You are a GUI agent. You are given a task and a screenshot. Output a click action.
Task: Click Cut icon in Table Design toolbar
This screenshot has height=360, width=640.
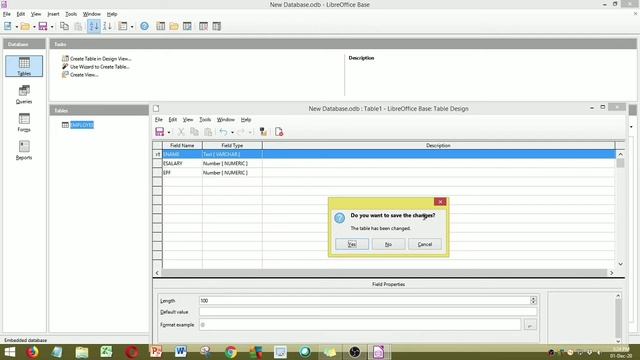[x=181, y=131]
